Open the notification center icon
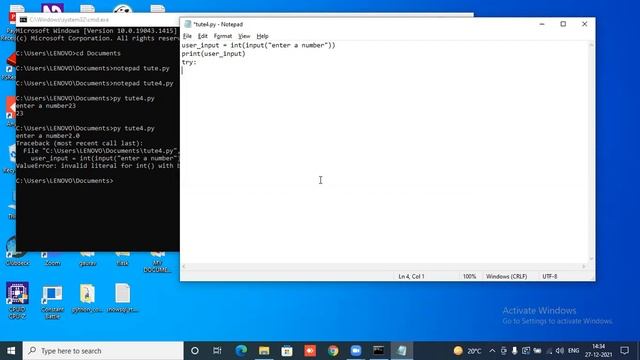This screenshot has width=640, height=360. coord(624,351)
